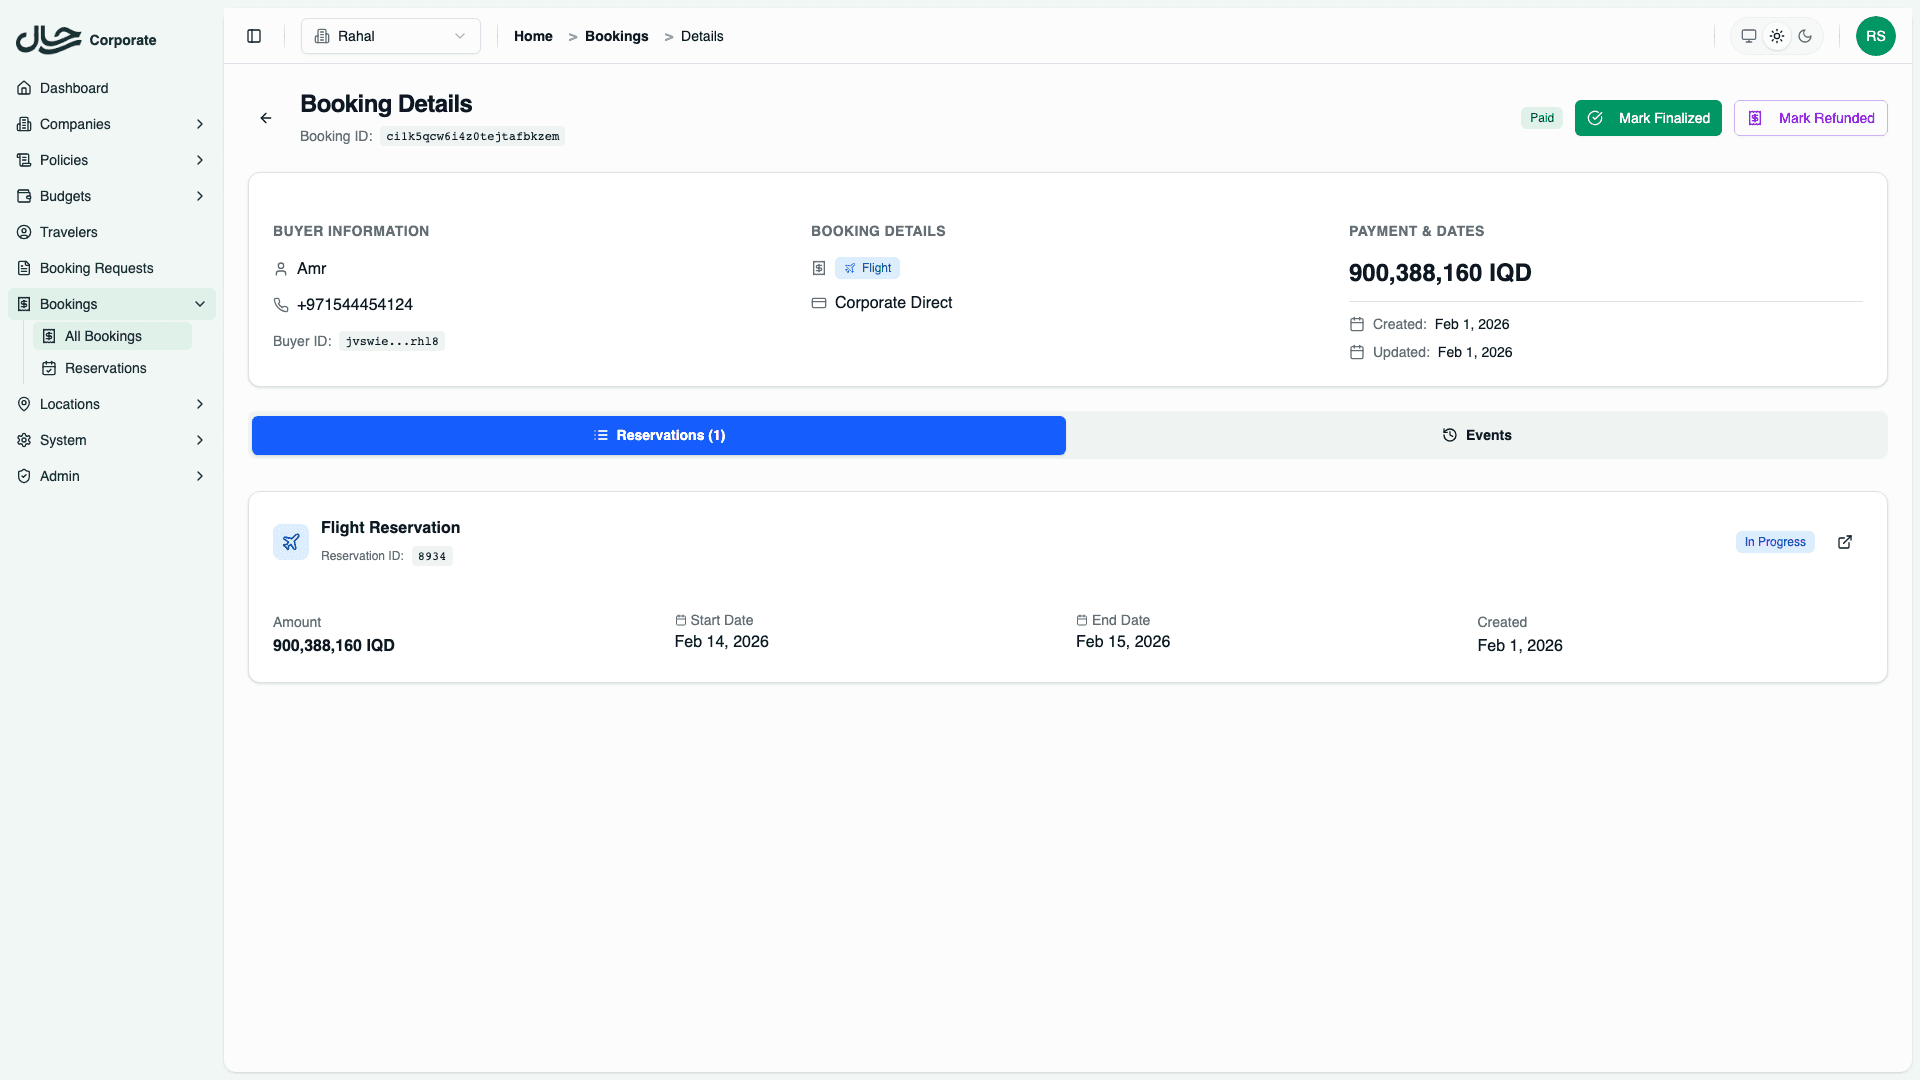Click the Mark Finalized button
1920x1080 pixels.
1647,118
